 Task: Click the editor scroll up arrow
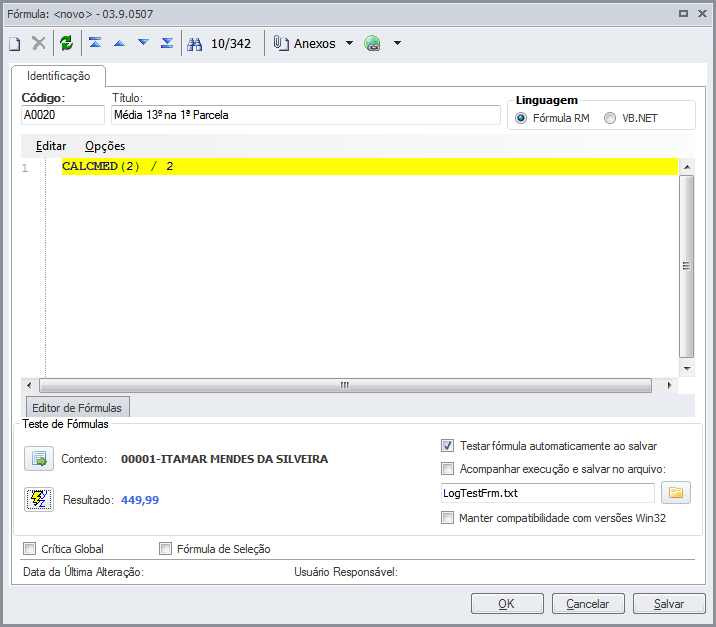[687, 167]
